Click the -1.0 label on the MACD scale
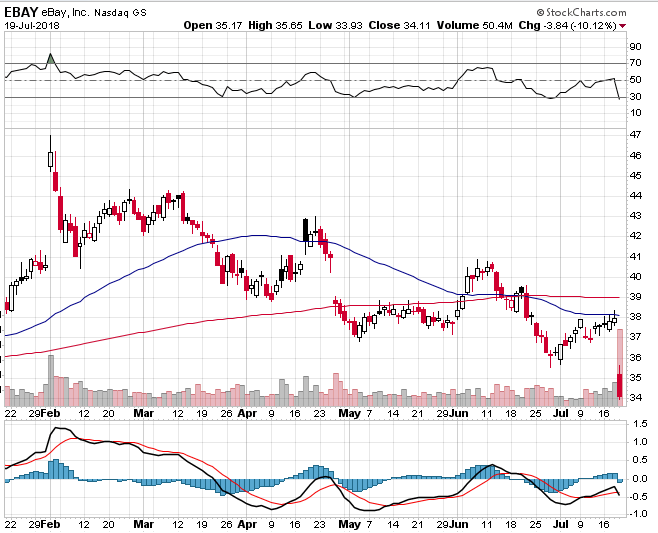The height and width of the screenshot is (533, 658). 638,514
